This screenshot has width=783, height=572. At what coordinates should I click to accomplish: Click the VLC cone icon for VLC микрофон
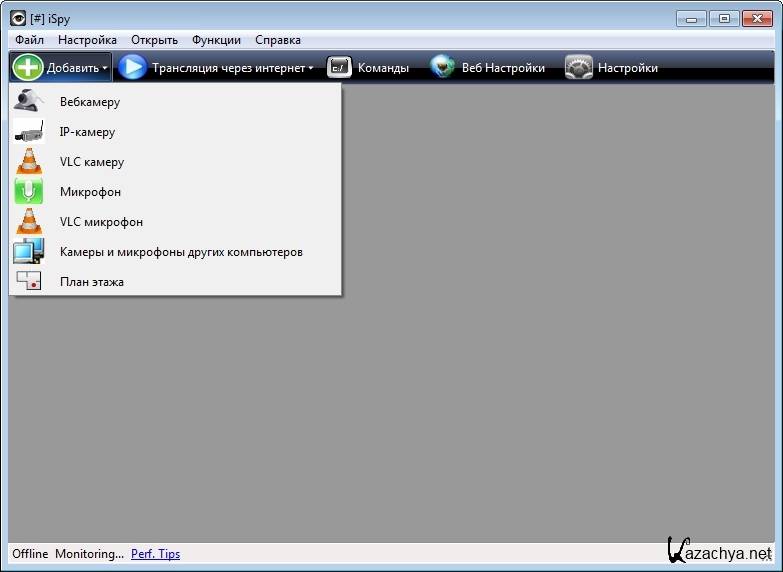pos(29,222)
